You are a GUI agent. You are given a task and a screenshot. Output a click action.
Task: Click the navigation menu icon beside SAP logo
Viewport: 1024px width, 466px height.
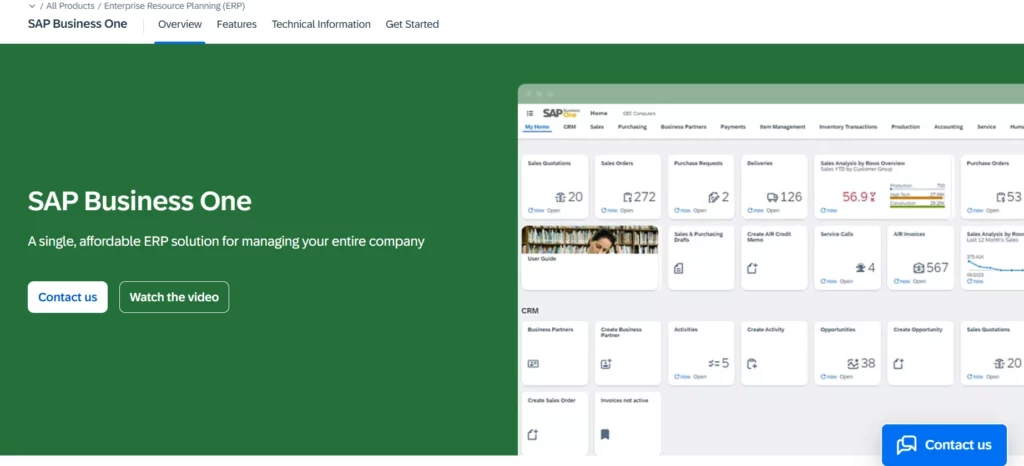pyautogui.click(x=530, y=113)
